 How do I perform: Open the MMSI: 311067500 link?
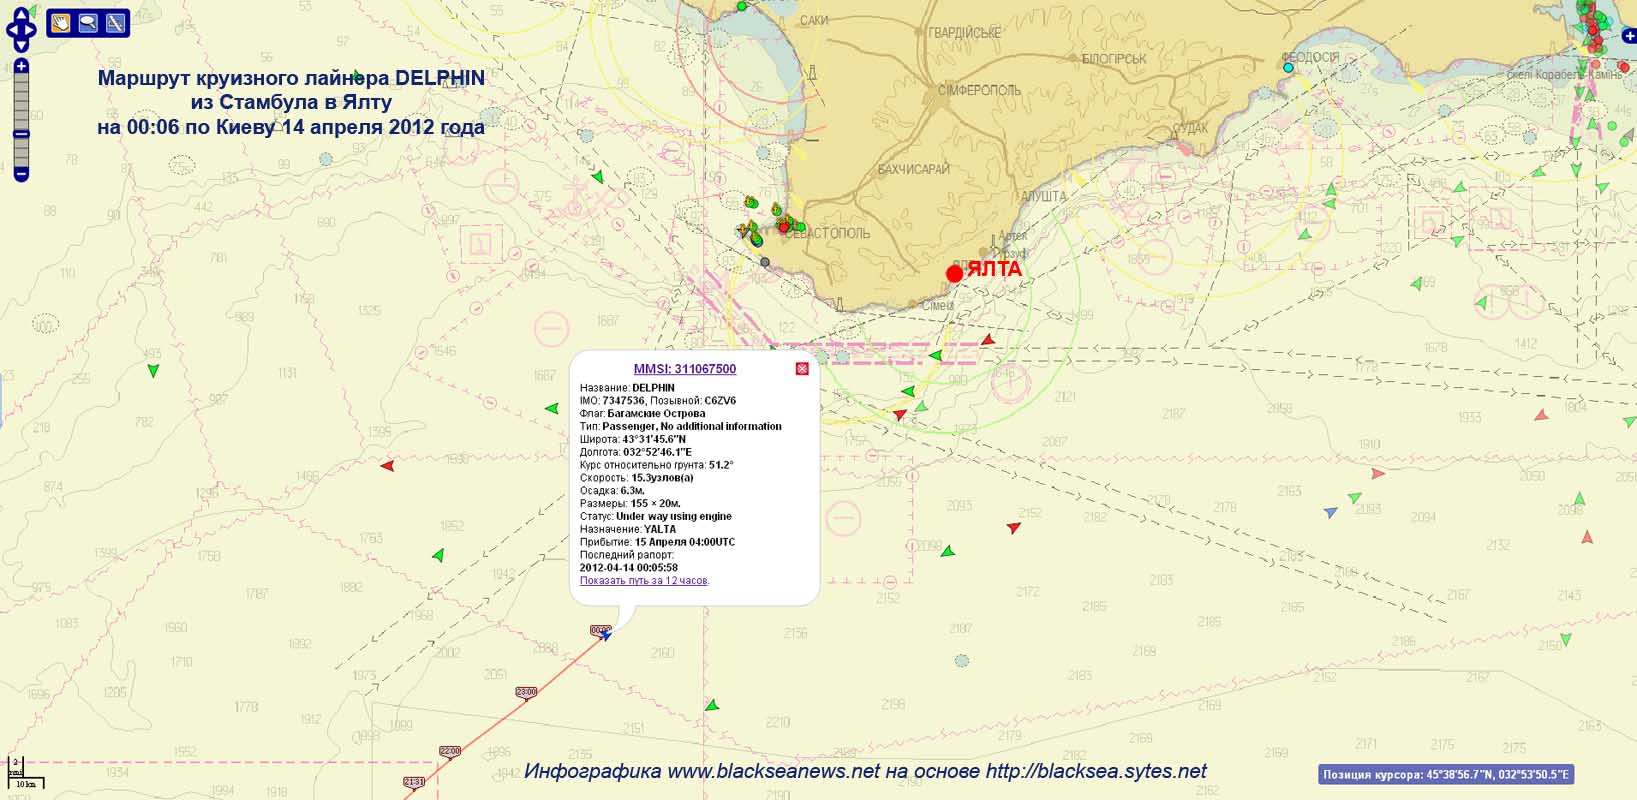pyautogui.click(x=685, y=369)
